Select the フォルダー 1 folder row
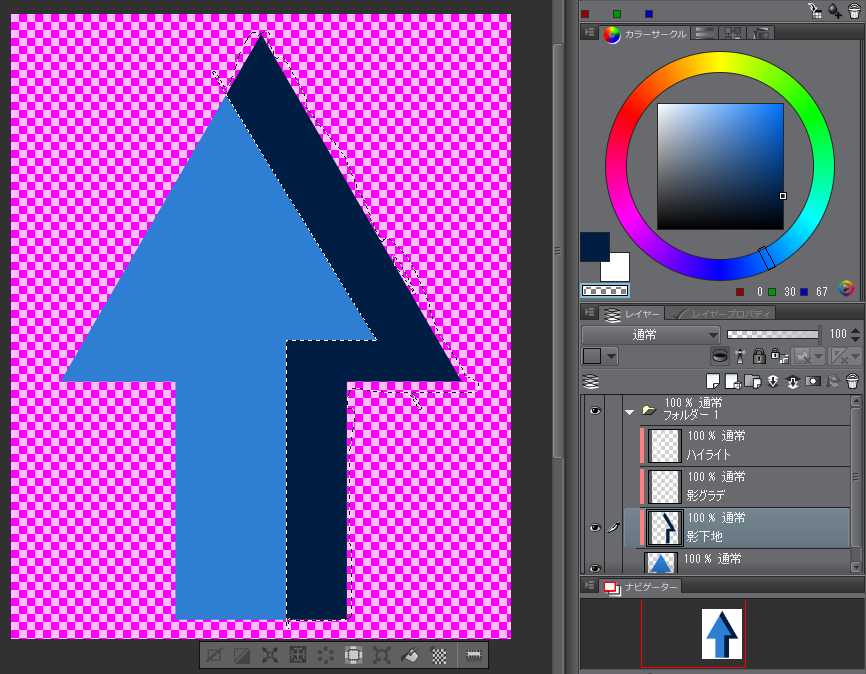 pos(736,409)
